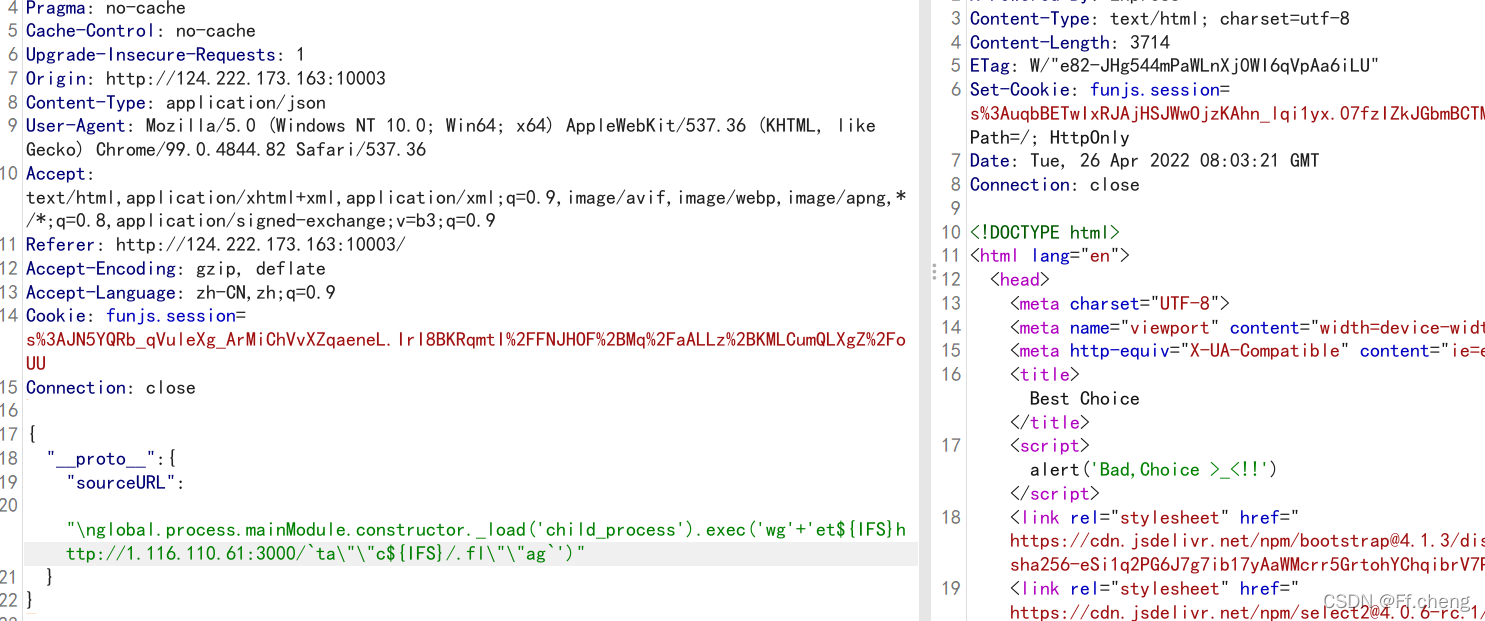Click the bootstrap@4.1.3 stylesheet URL

[x=1247, y=541]
